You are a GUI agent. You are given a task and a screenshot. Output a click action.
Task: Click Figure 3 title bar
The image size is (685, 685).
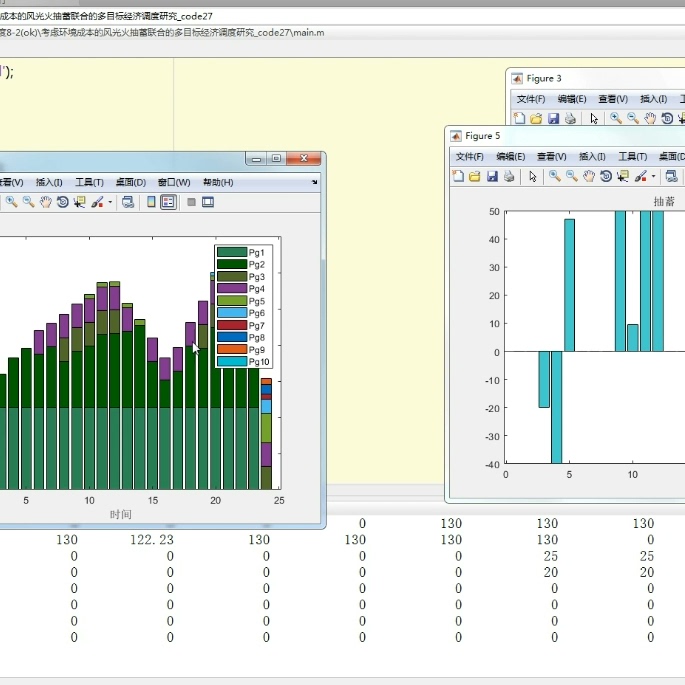597,78
